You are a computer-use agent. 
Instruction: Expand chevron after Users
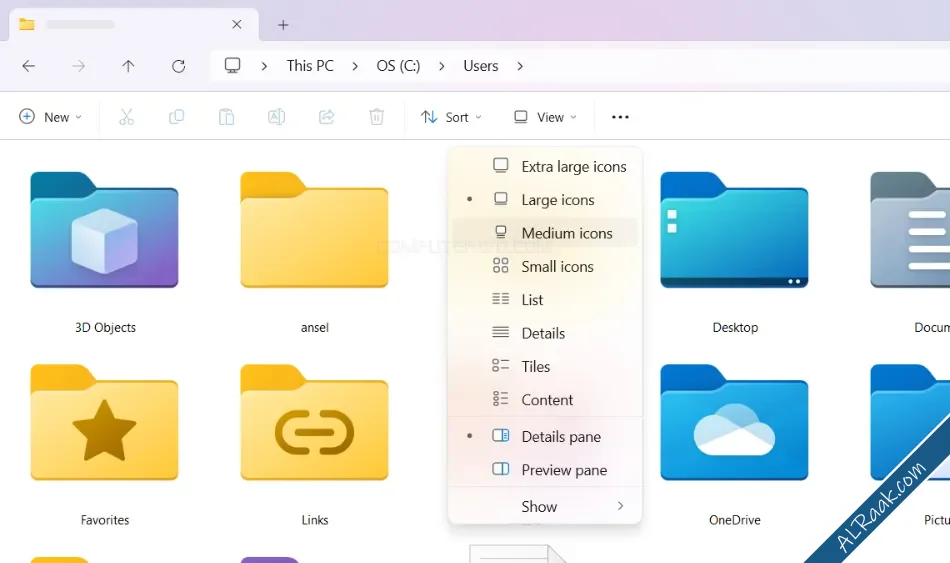coord(520,66)
